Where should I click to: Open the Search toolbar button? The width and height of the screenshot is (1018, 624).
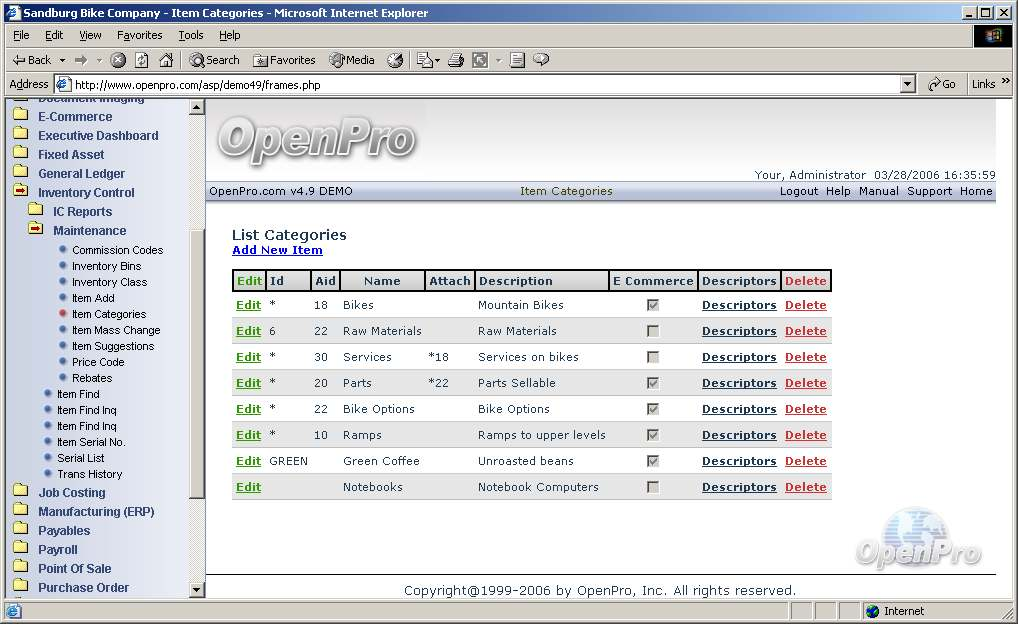coord(214,60)
